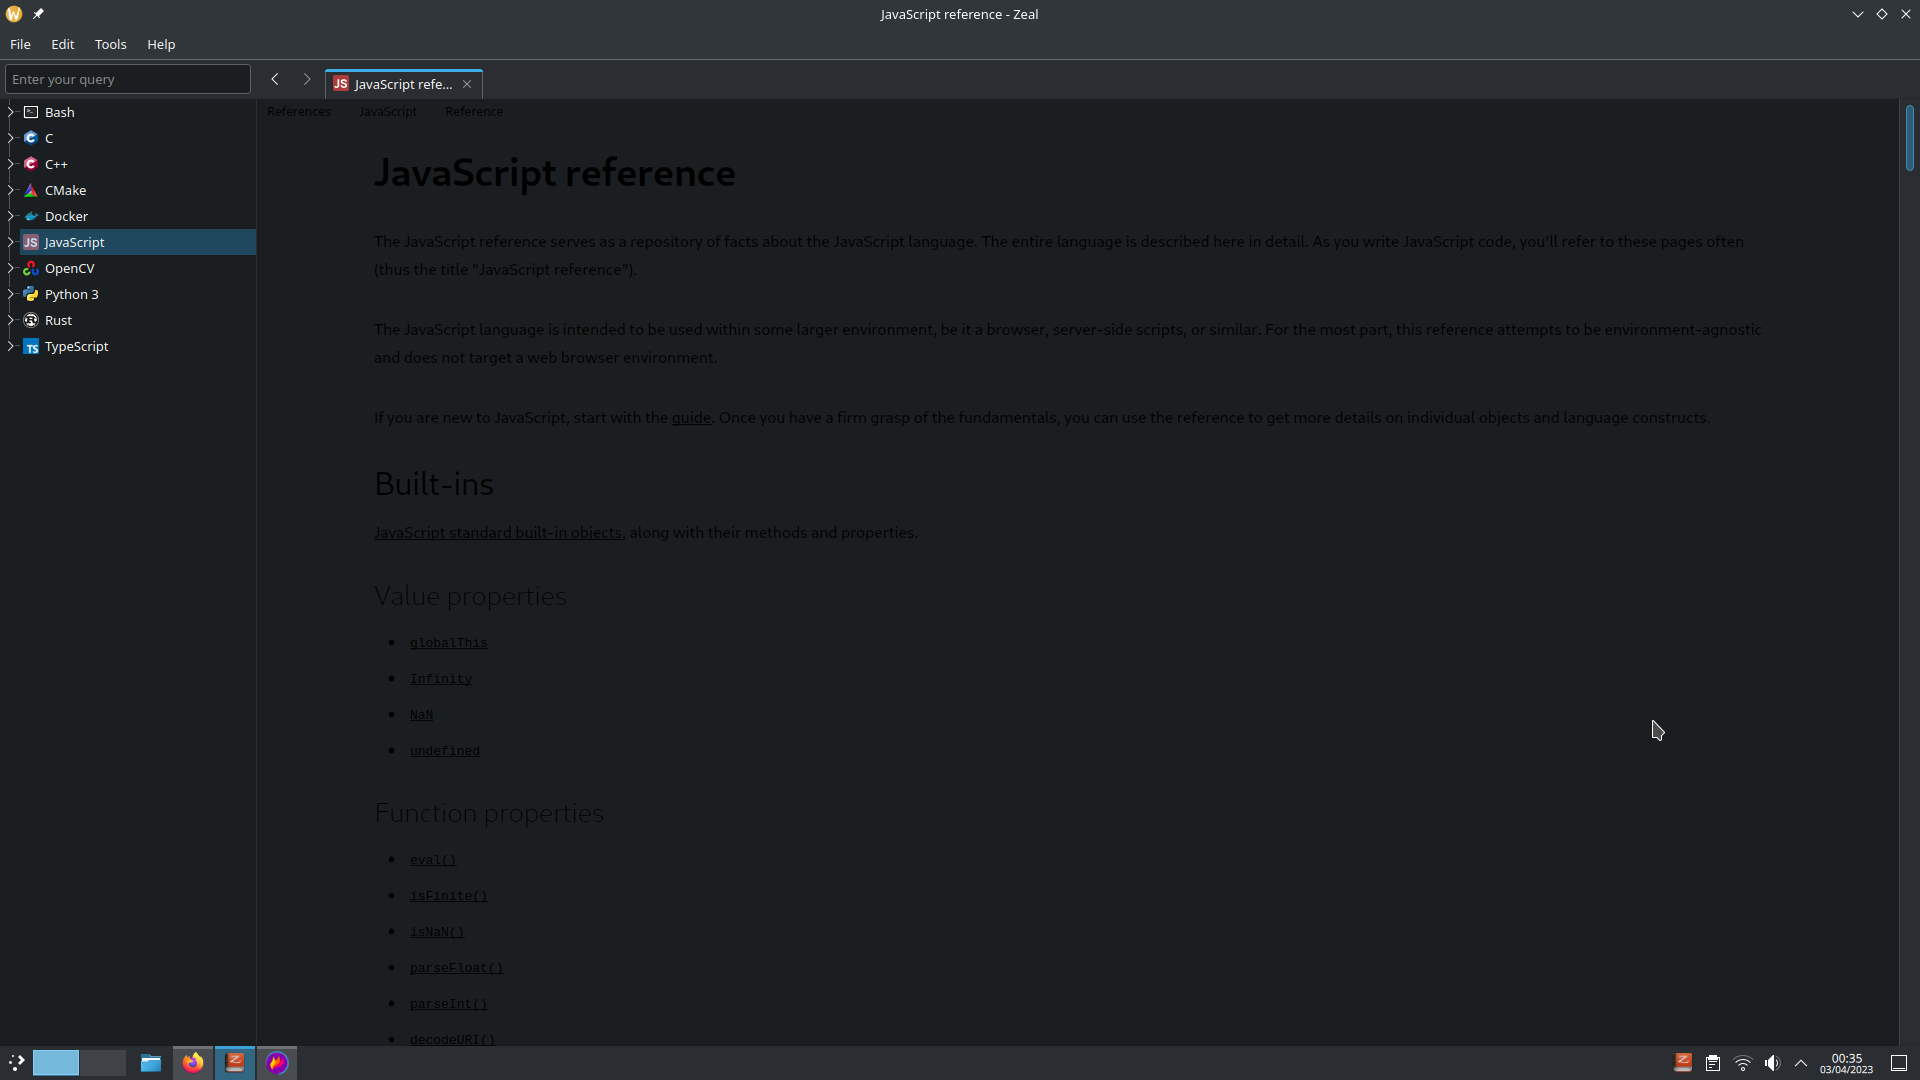Click the CMake docset icon
Image resolution: width=1920 pixels, height=1080 pixels.
coord(31,190)
